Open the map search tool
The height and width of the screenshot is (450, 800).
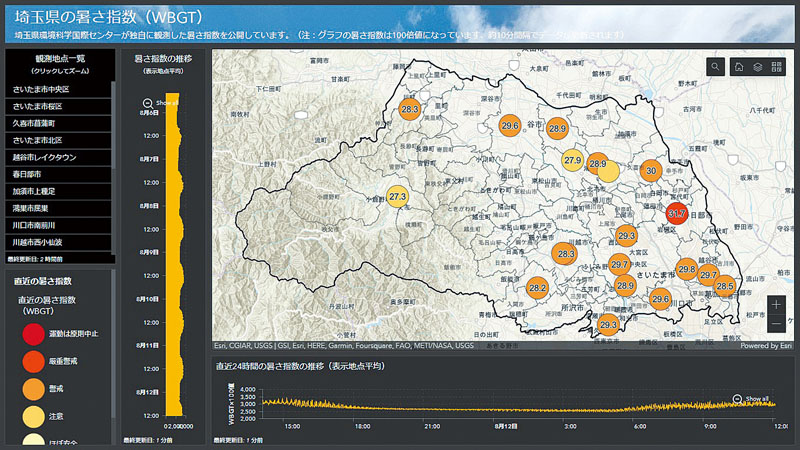[716, 67]
